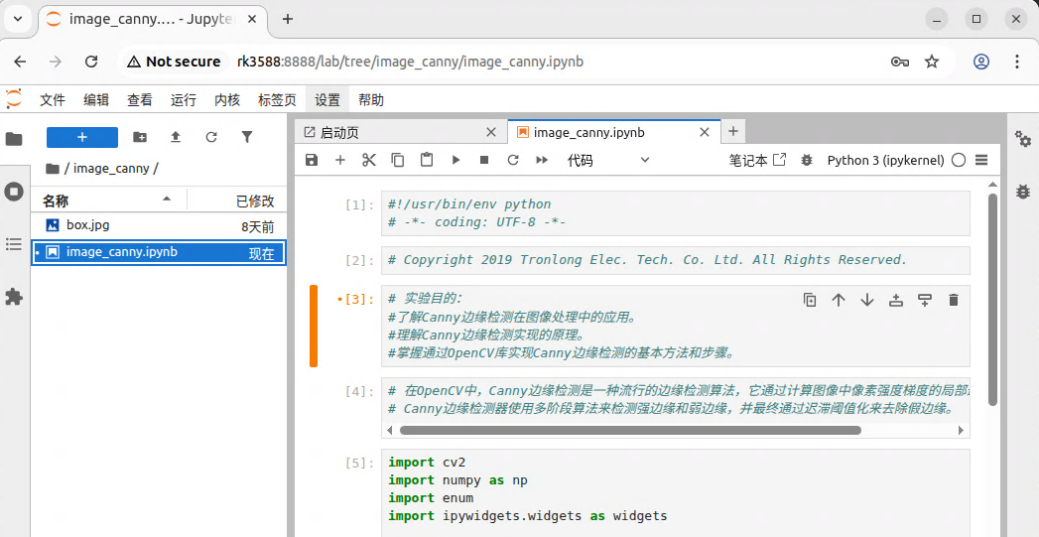This screenshot has height=537, width=1039.
Task: Open the debugger panel in right sidebar
Action: 1023,192
